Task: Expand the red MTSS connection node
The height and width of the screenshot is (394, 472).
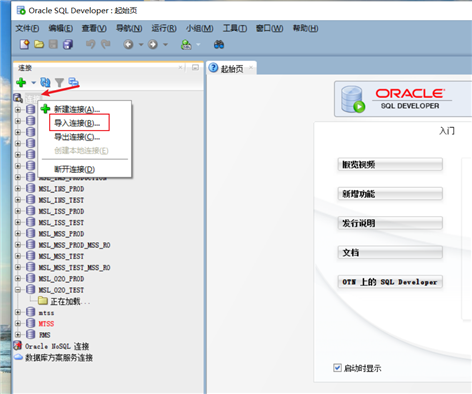Action: point(18,323)
